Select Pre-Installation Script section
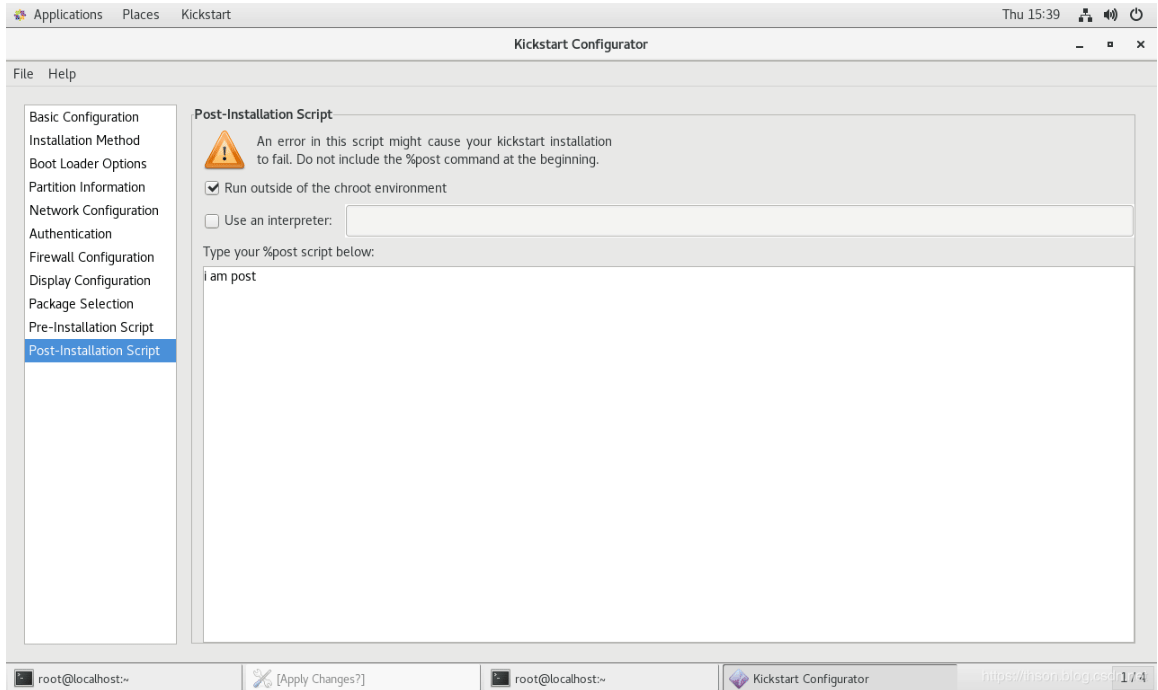1158x690 pixels. coord(100,327)
